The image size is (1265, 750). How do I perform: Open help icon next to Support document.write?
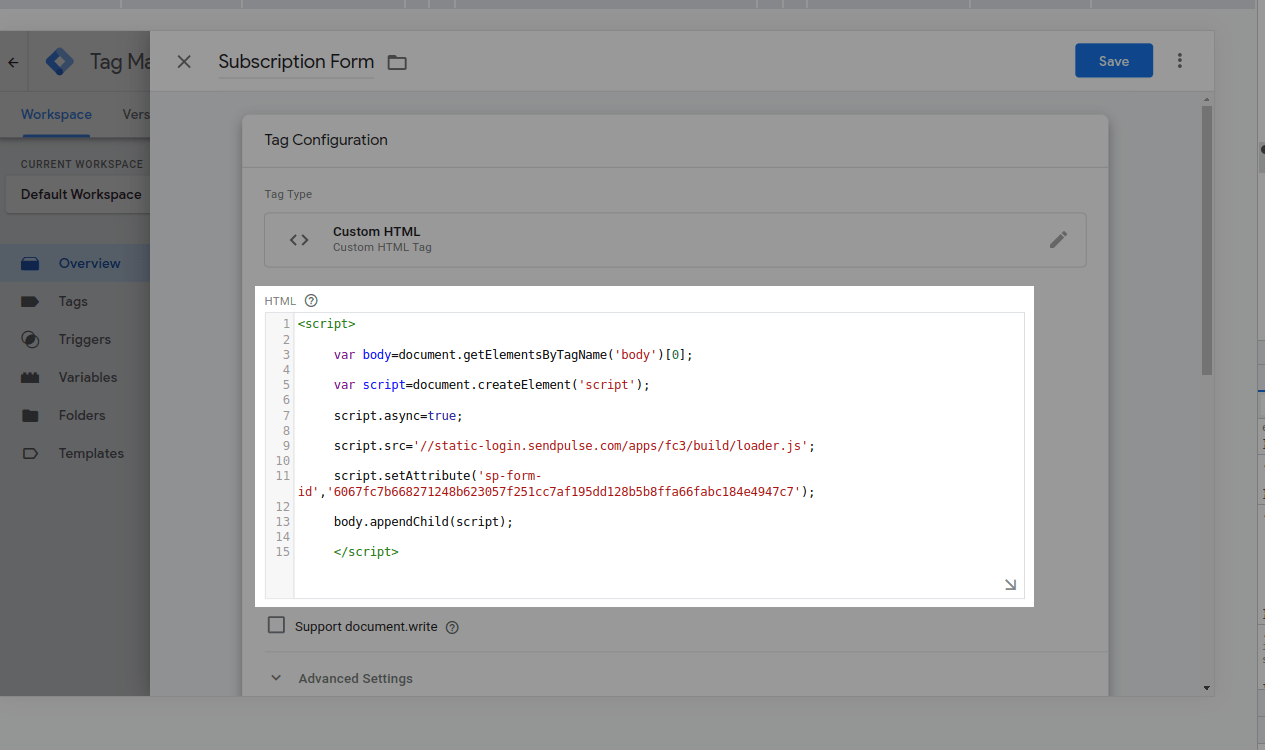tap(452, 627)
